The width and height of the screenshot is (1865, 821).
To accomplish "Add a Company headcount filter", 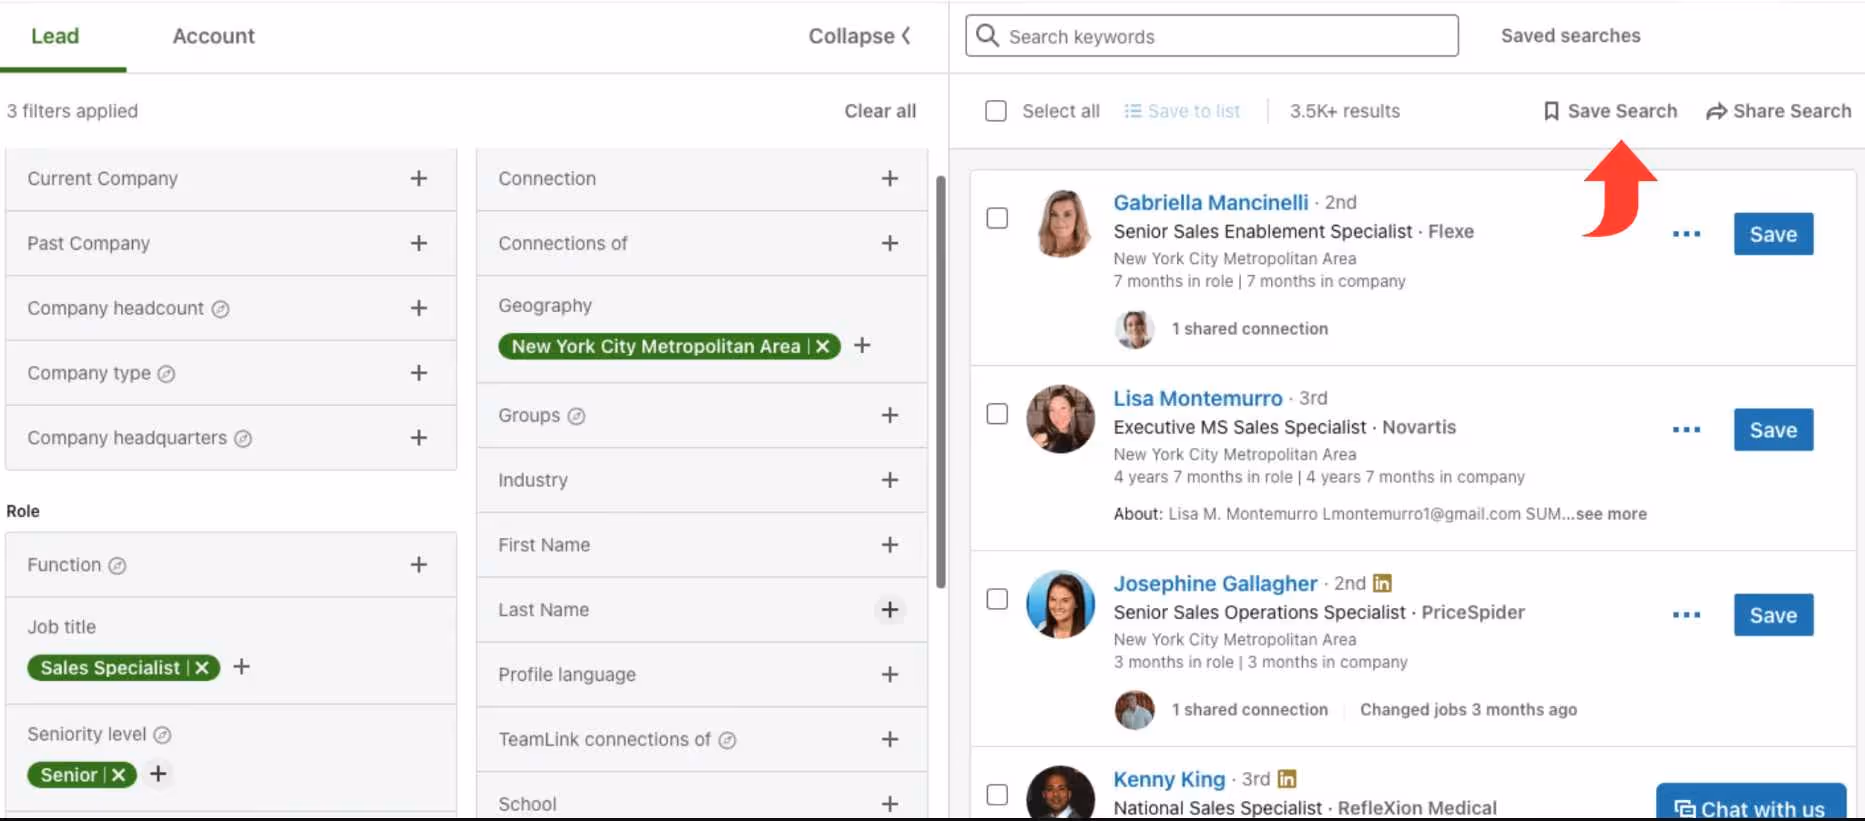I will [419, 308].
